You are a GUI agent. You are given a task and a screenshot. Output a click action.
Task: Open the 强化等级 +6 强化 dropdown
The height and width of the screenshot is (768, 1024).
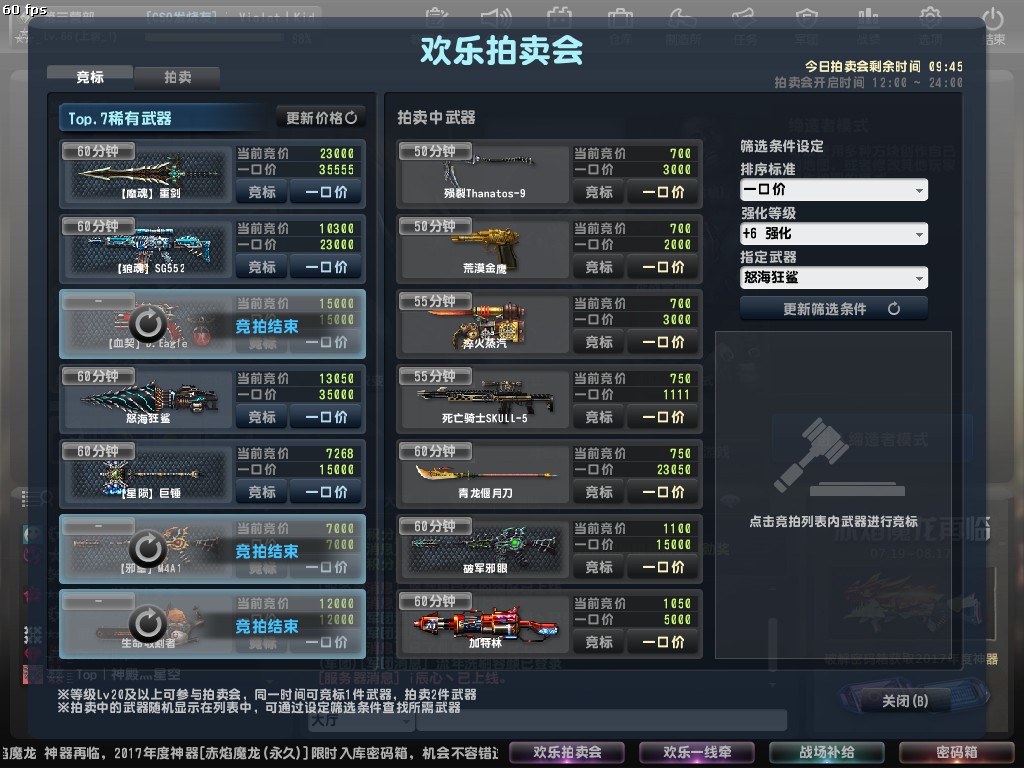click(833, 234)
